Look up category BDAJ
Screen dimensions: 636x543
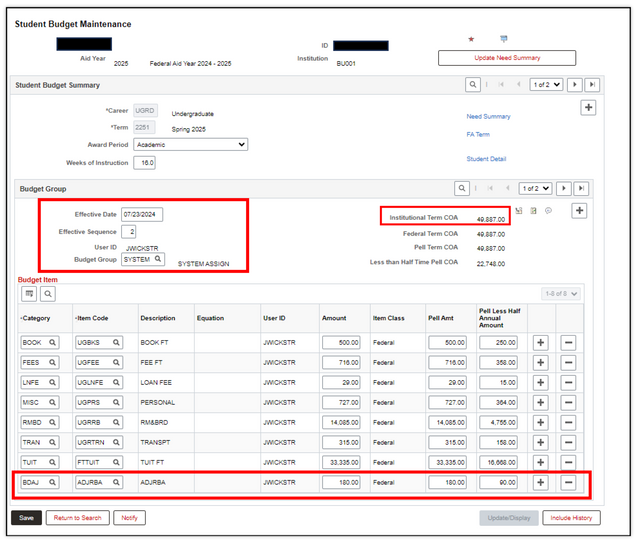tap(52, 482)
